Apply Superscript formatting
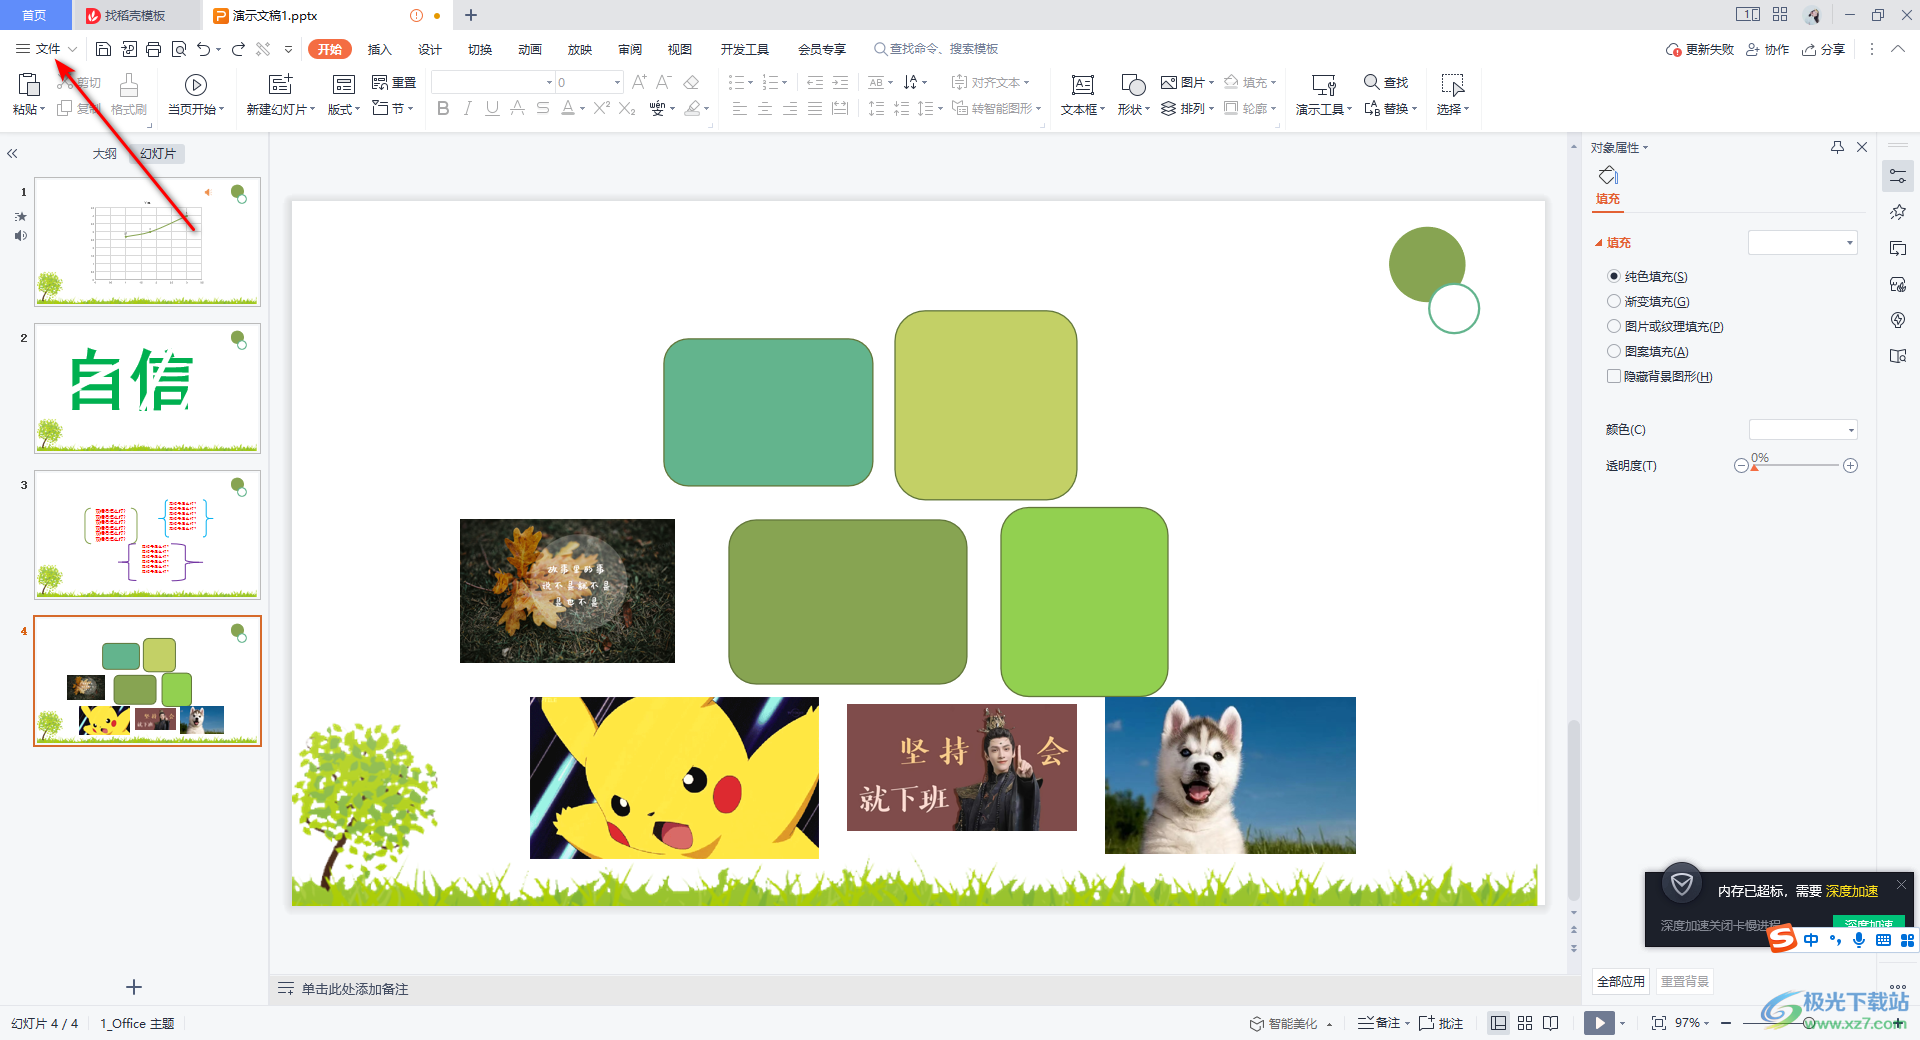Image resolution: width=1920 pixels, height=1040 pixels. click(601, 108)
